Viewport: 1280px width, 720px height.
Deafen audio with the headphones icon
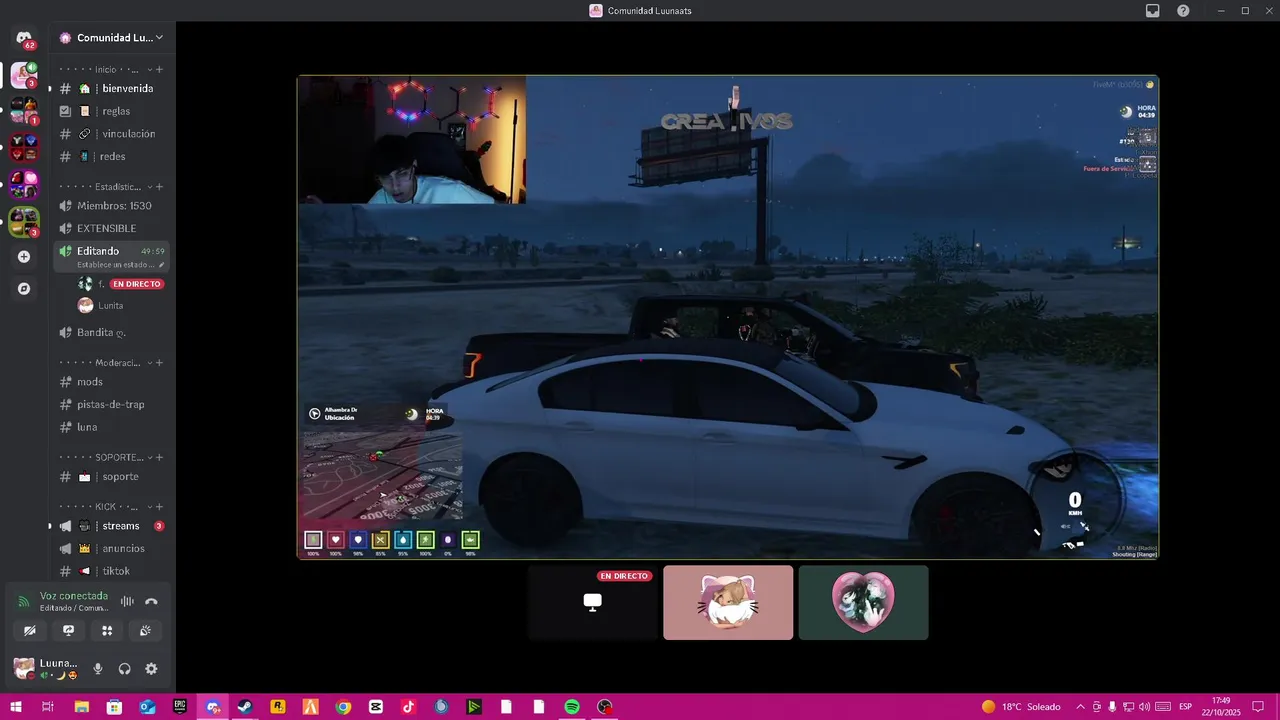coord(125,669)
